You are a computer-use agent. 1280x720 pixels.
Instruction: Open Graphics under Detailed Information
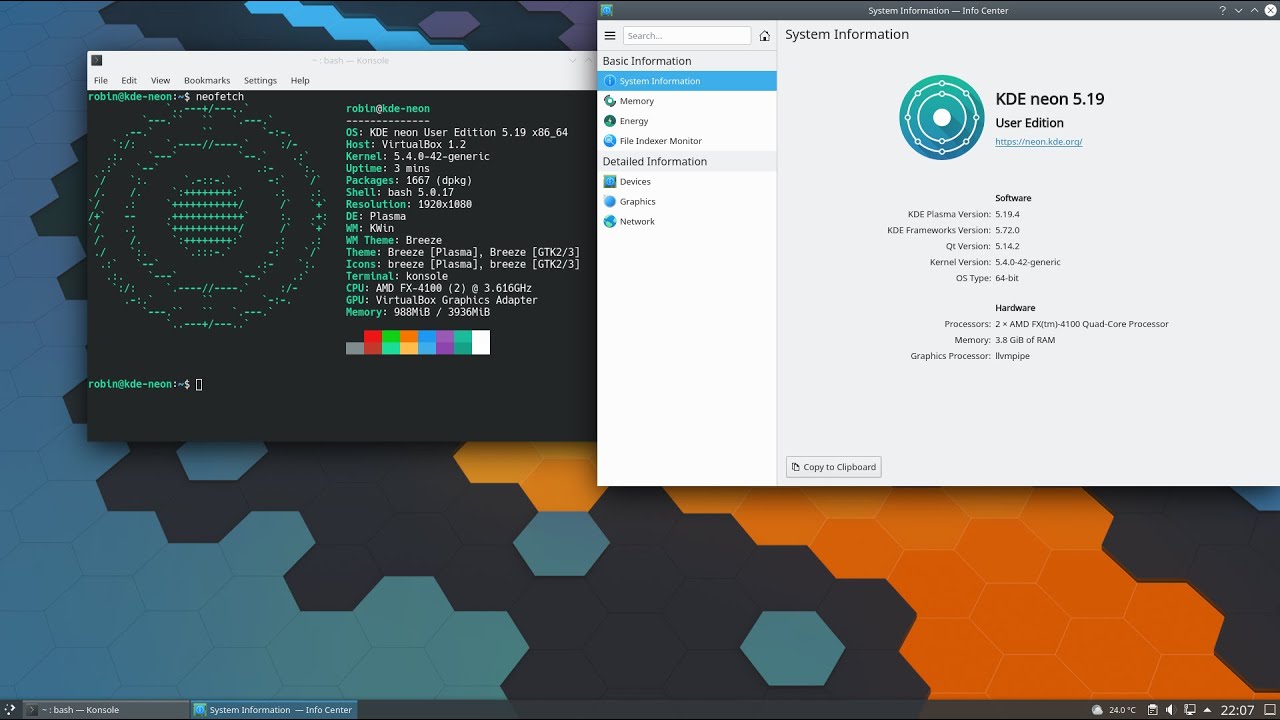[x=687, y=202]
